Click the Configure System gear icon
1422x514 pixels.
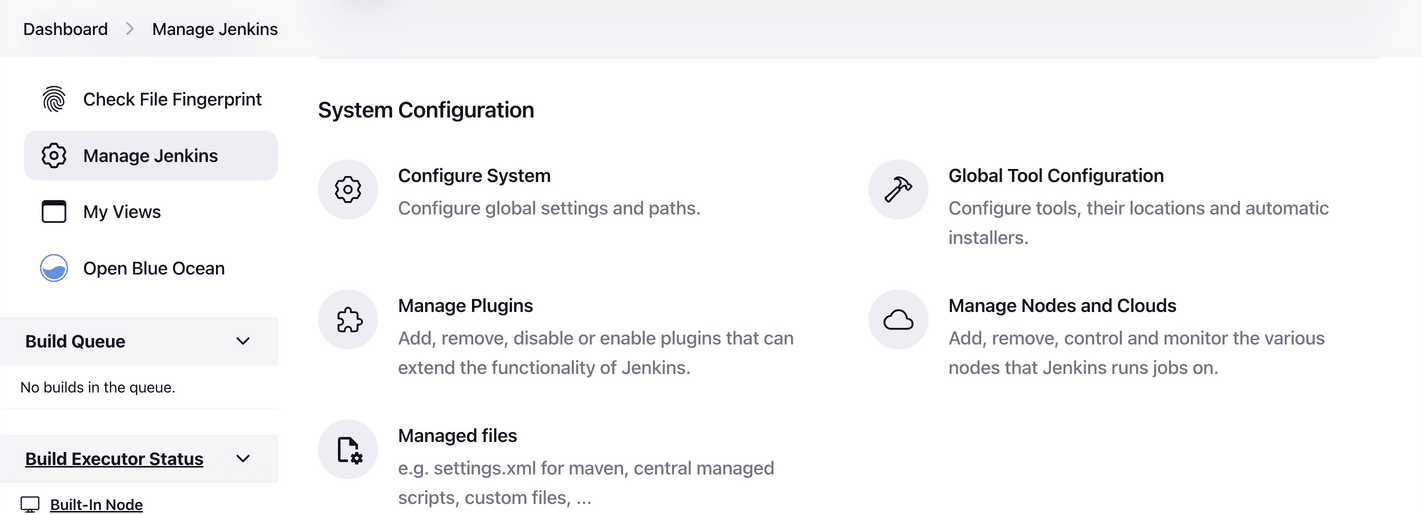pos(348,189)
